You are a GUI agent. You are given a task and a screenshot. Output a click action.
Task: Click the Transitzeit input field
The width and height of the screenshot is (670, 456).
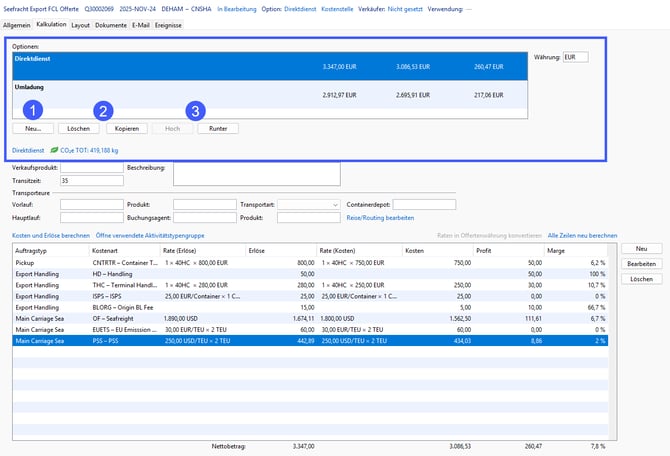pos(91,181)
